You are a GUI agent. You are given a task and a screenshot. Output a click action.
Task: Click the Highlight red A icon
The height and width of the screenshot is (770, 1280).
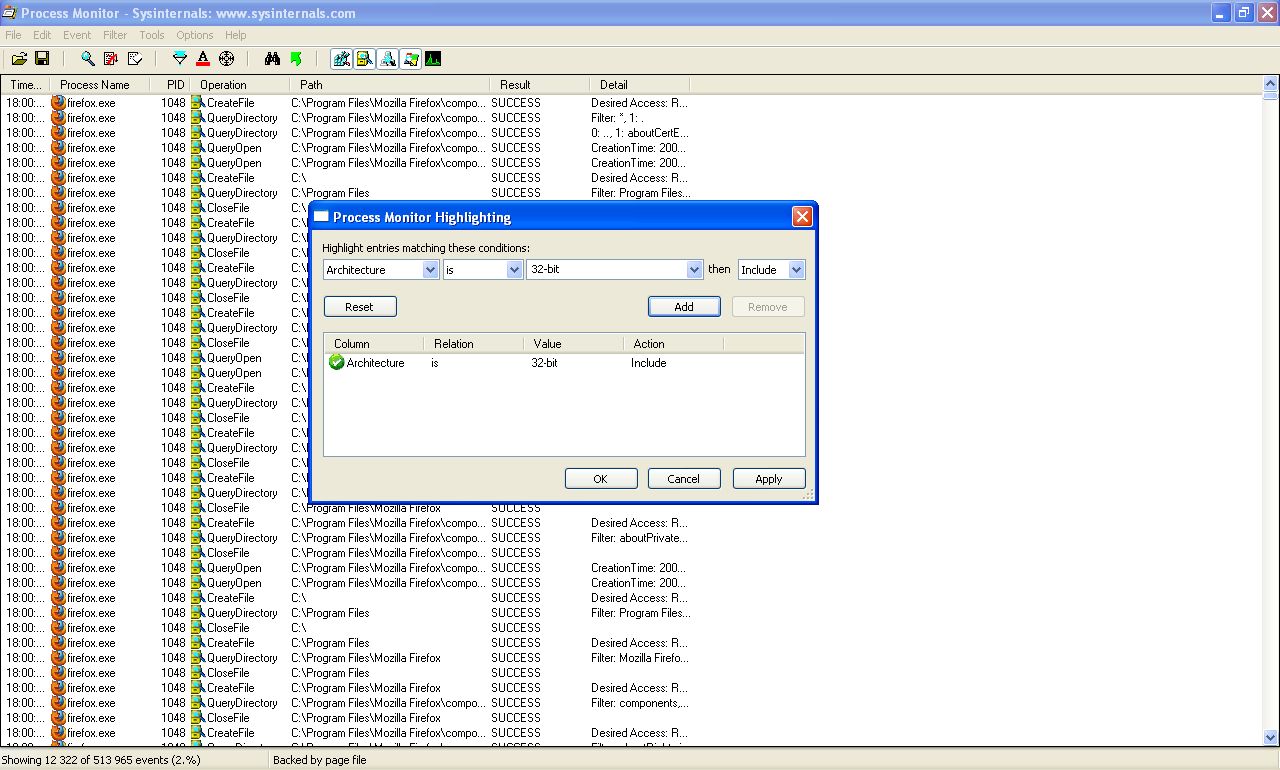[x=203, y=59]
